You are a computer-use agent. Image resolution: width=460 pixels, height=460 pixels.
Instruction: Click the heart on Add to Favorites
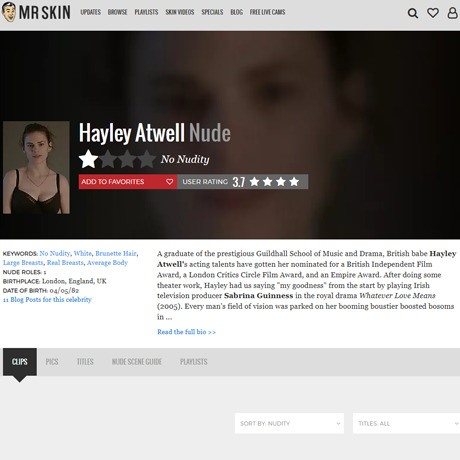pyautogui.click(x=169, y=182)
